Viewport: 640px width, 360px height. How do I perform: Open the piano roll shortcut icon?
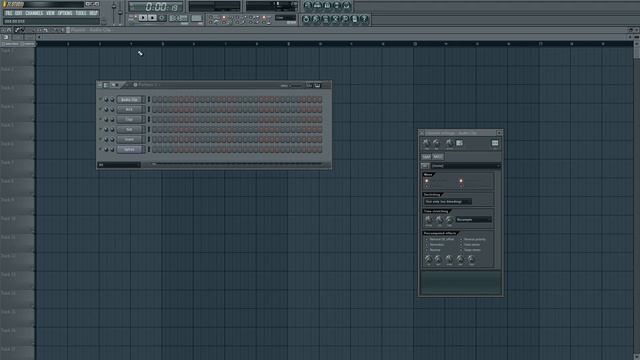[327, 5]
